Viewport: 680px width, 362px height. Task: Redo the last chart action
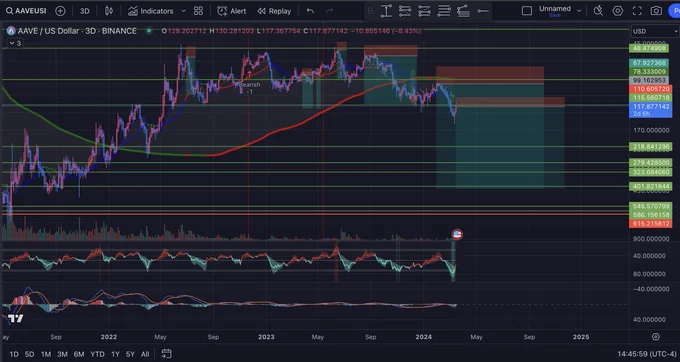click(x=329, y=11)
